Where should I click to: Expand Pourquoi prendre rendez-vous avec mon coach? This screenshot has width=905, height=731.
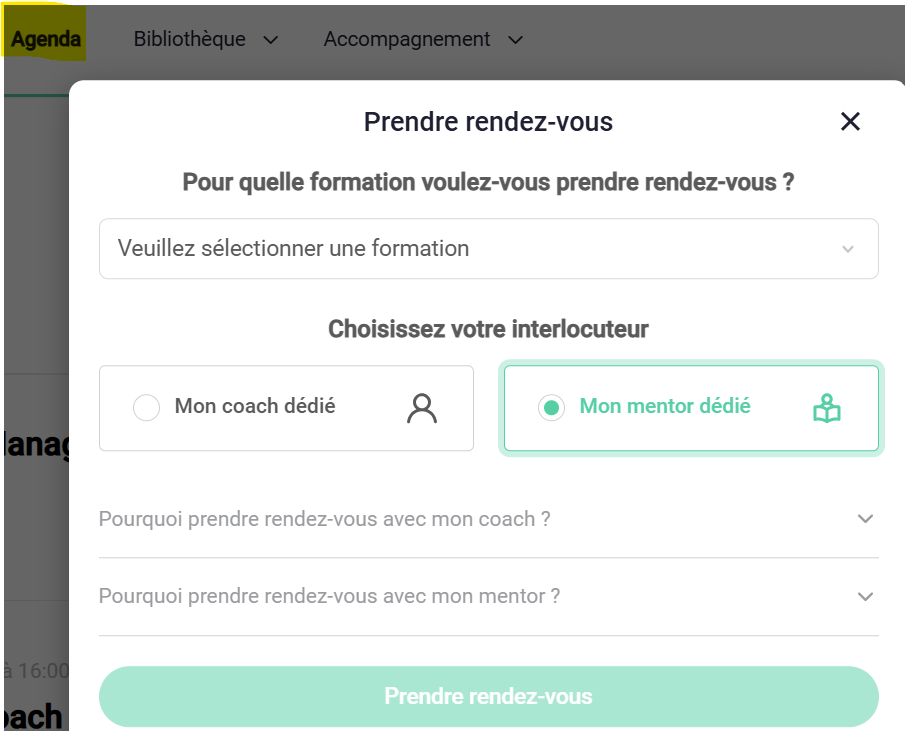tap(325, 519)
